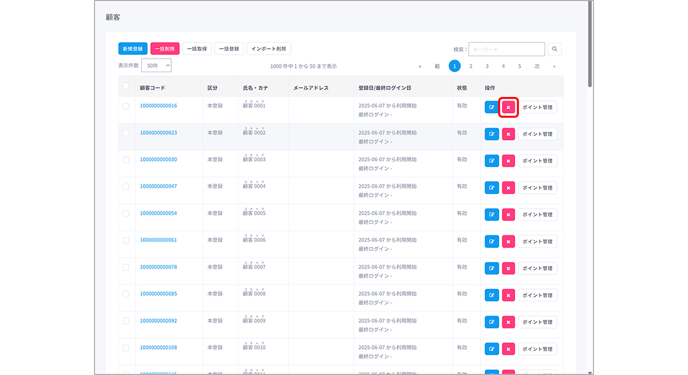Open ポイント管理 for customer 1000000000030
The width and height of the screenshot is (688, 375).
[x=538, y=161]
